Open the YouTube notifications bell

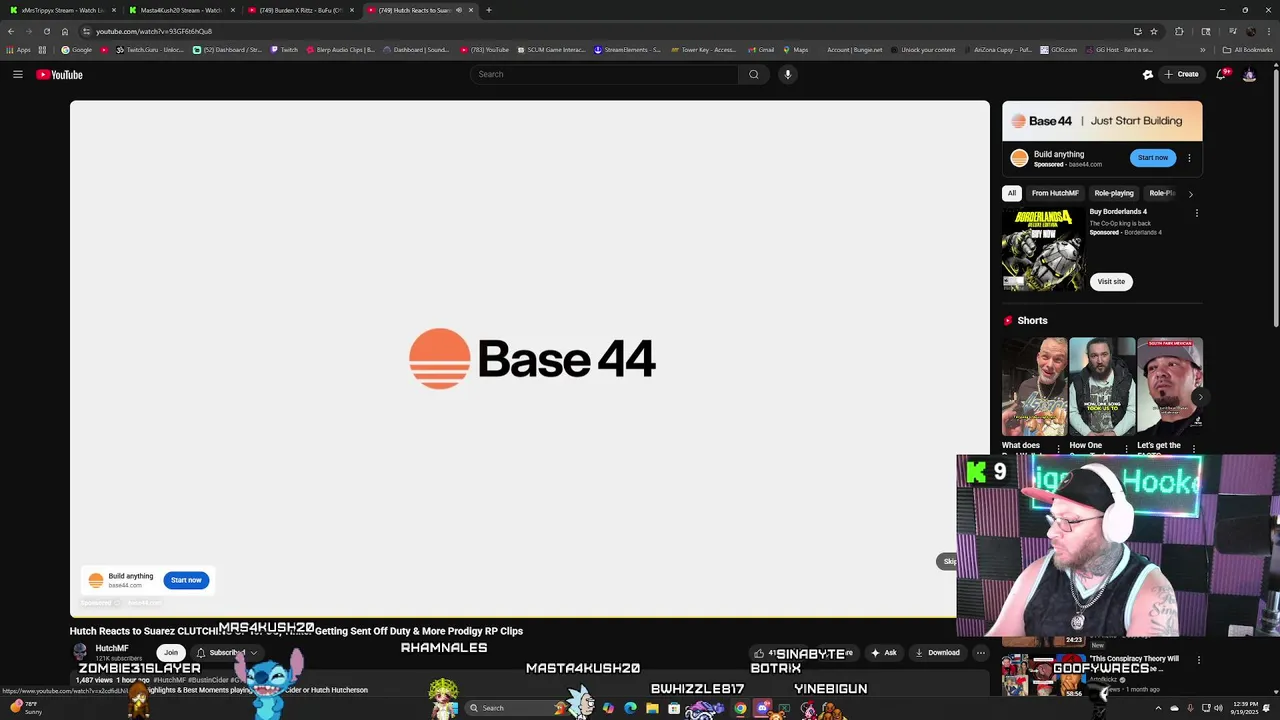[x=1222, y=74]
